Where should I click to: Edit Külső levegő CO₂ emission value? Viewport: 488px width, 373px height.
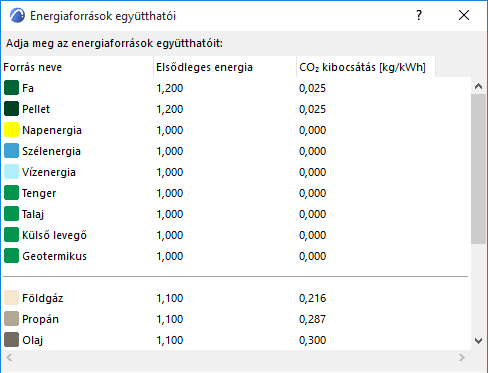(x=312, y=235)
